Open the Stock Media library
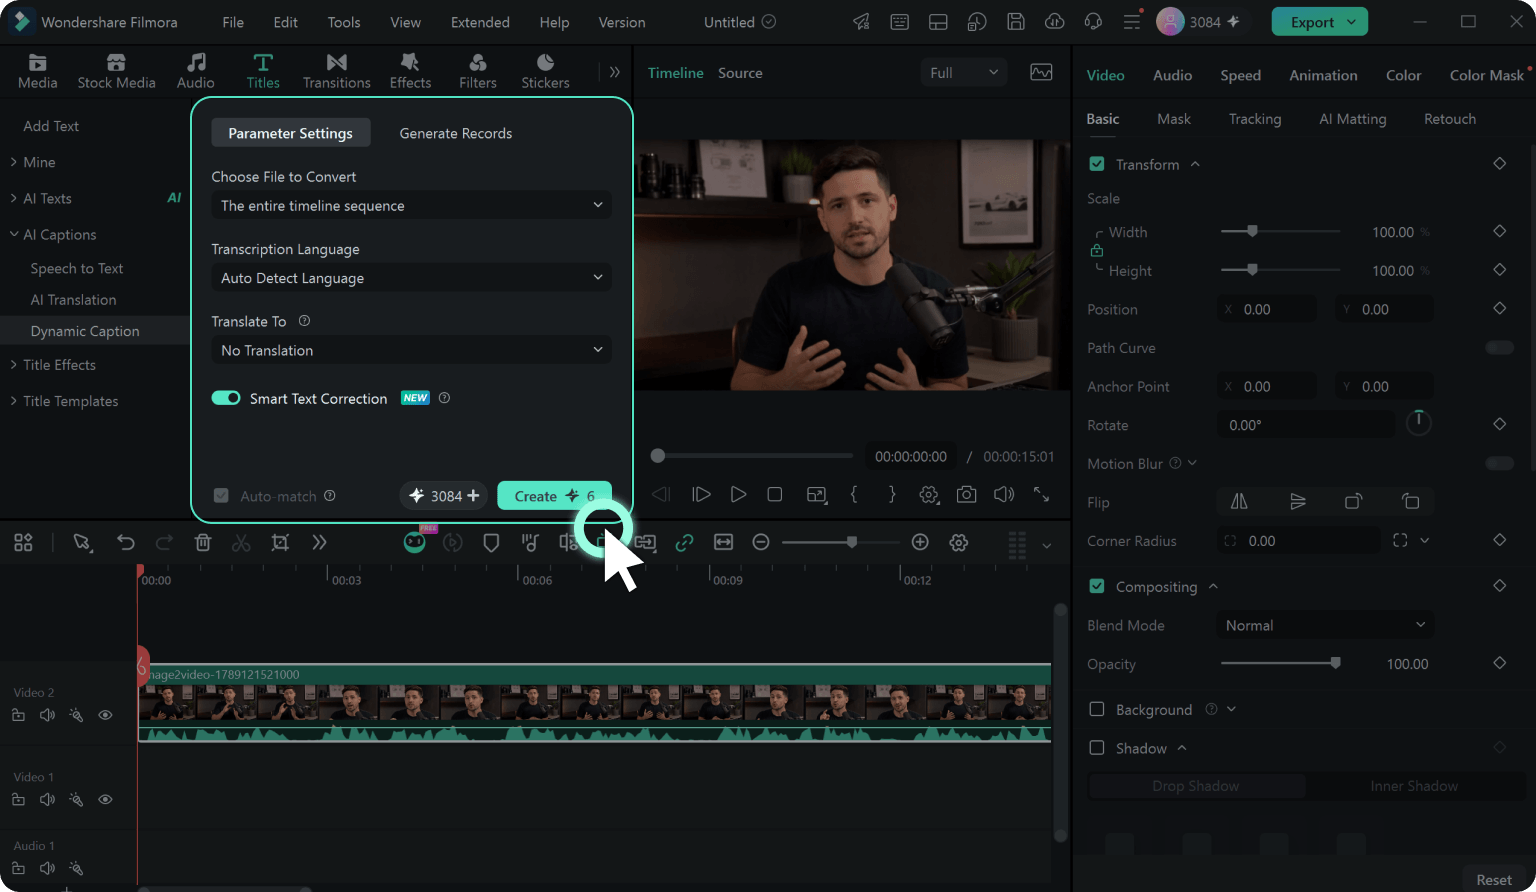The width and height of the screenshot is (1536, 892). tap(116, 72)
